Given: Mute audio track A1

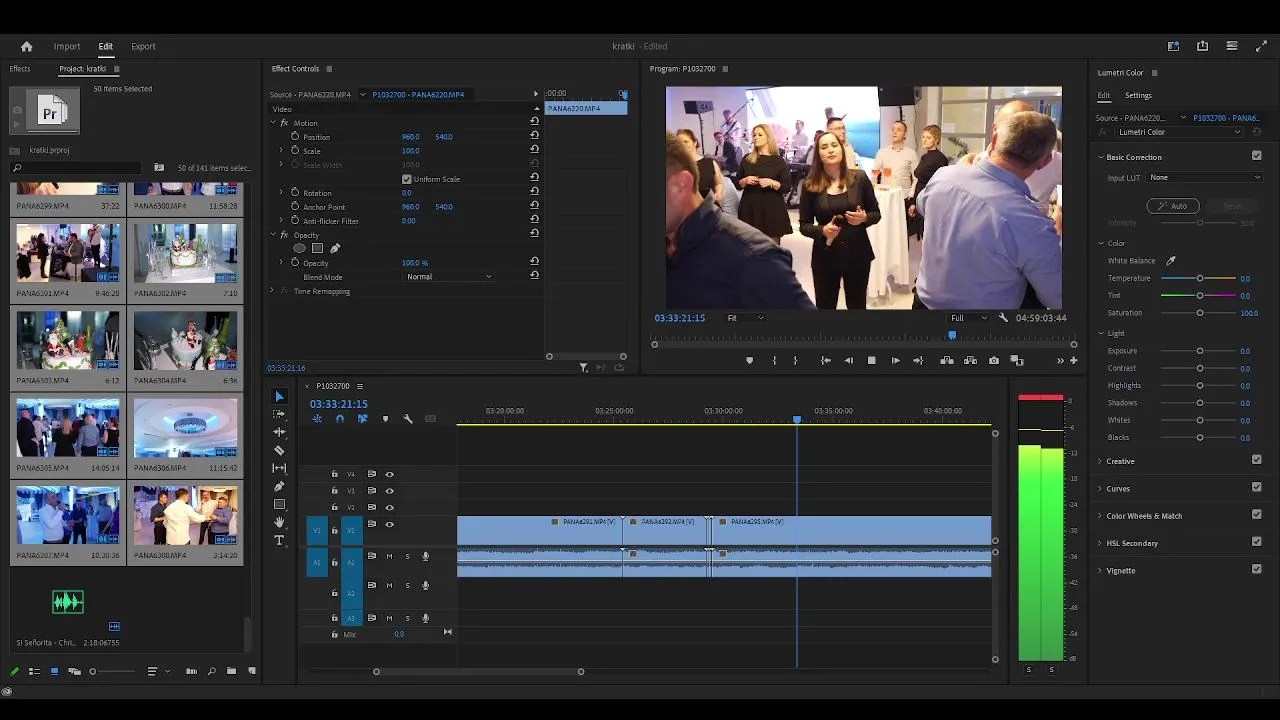Looking at the screenshot, I should point(389,556).
